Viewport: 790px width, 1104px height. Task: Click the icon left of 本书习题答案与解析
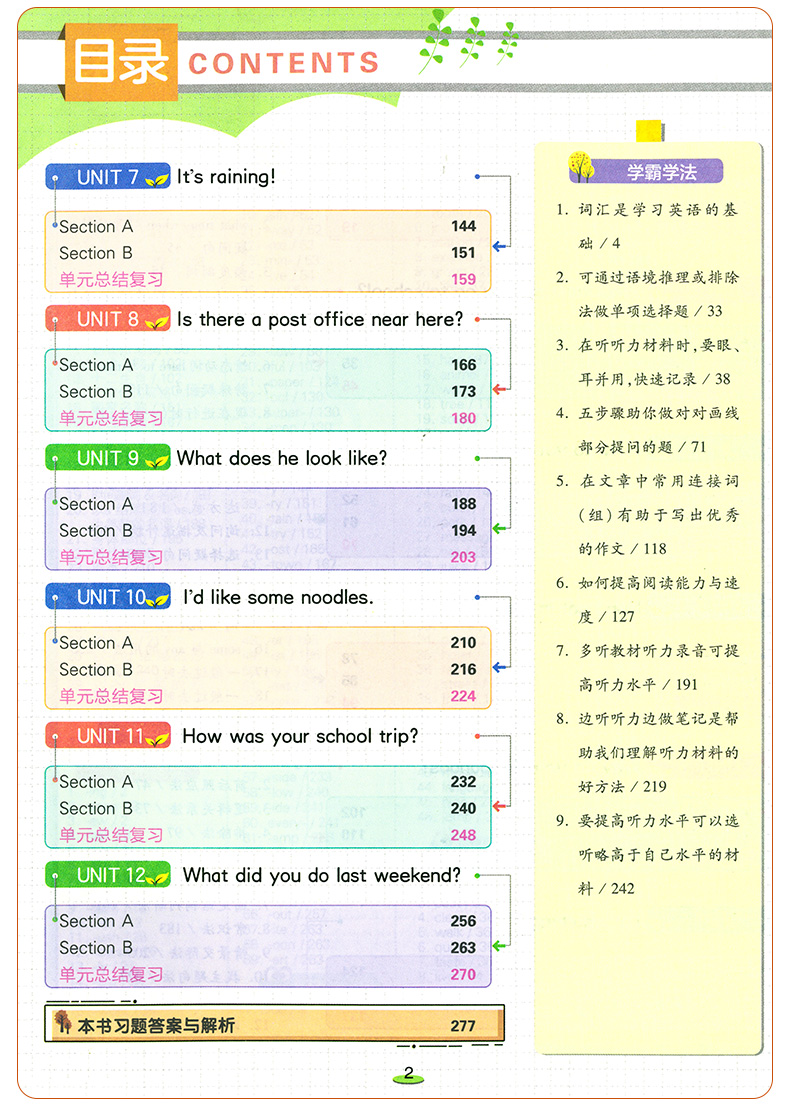pyautogui.click(x=62, y=1025)
